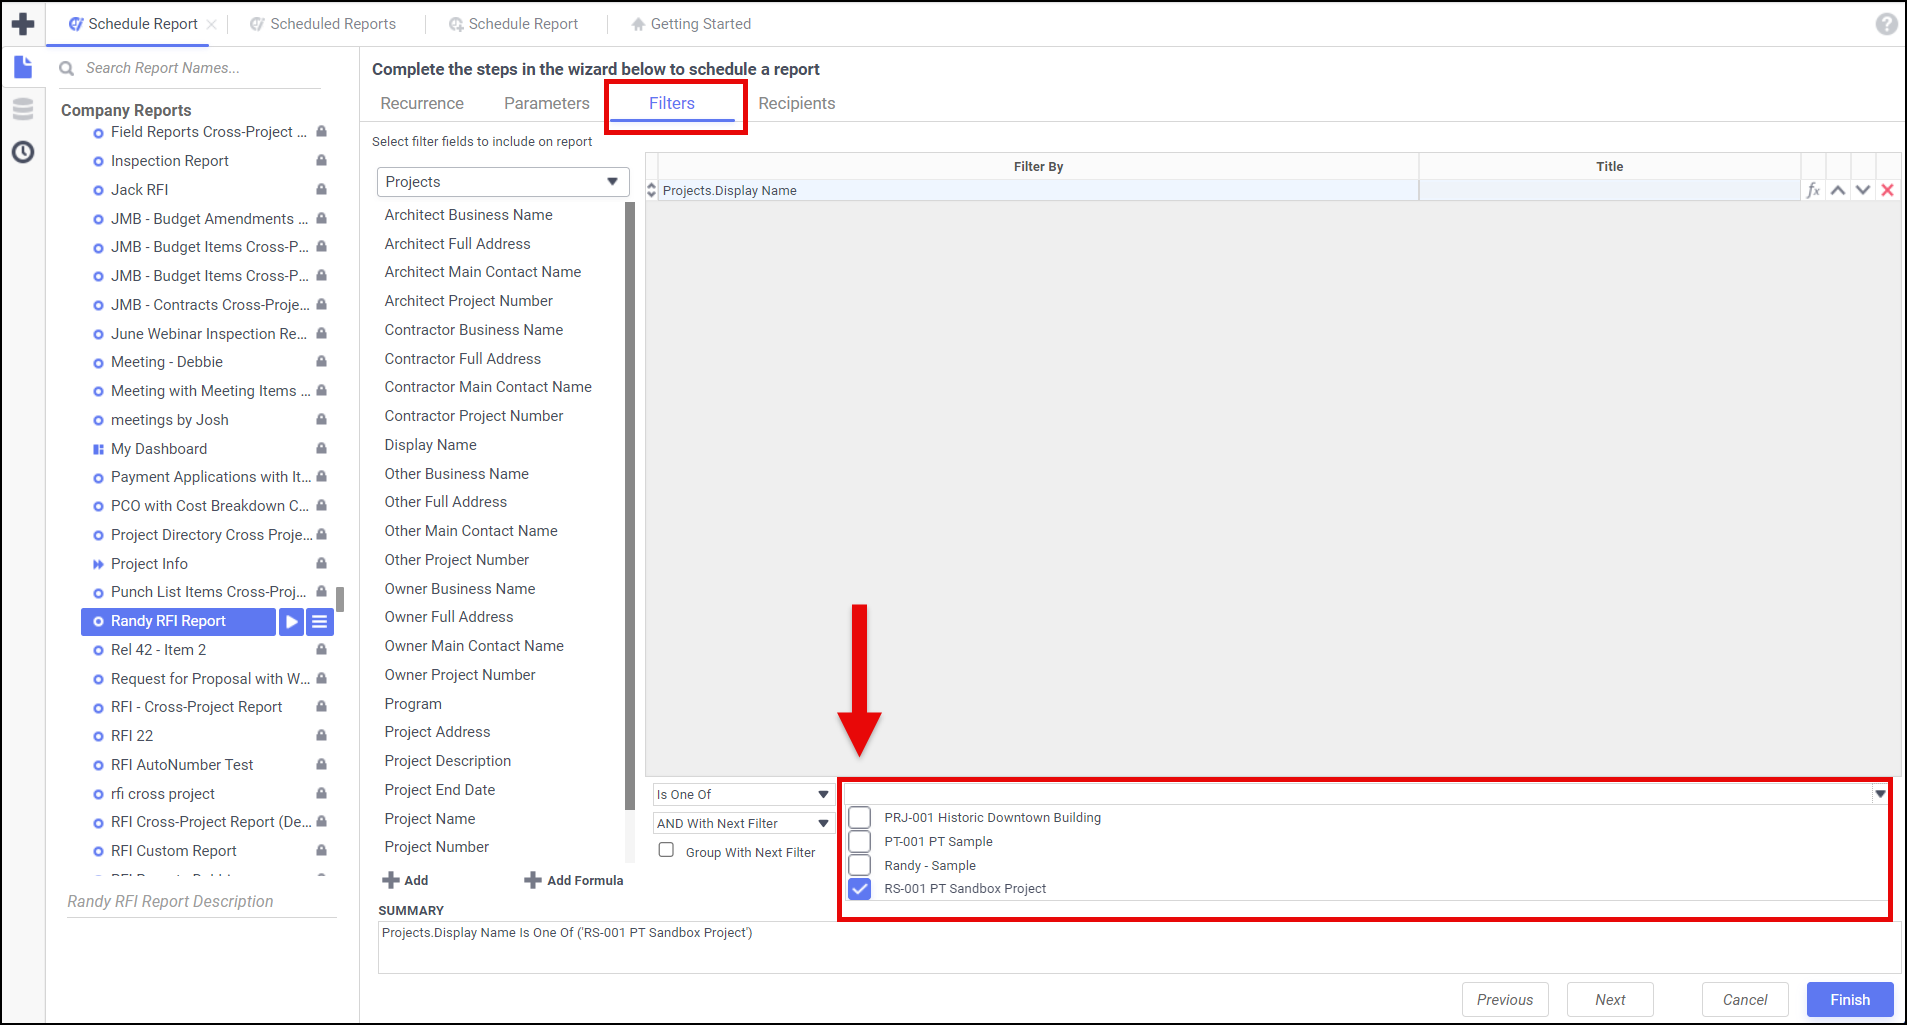Click the fx formula icon in filter row

[x=1813, y=190]
